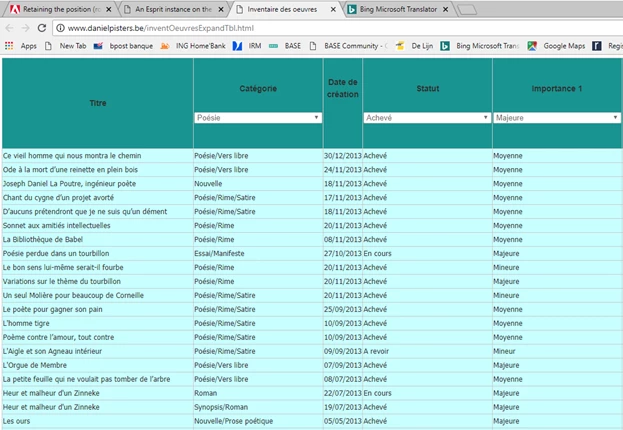Screen dimensions: 623x430
Task: Open the Catégorie filter dropdown showing Poésie
Action: [258, 118]
